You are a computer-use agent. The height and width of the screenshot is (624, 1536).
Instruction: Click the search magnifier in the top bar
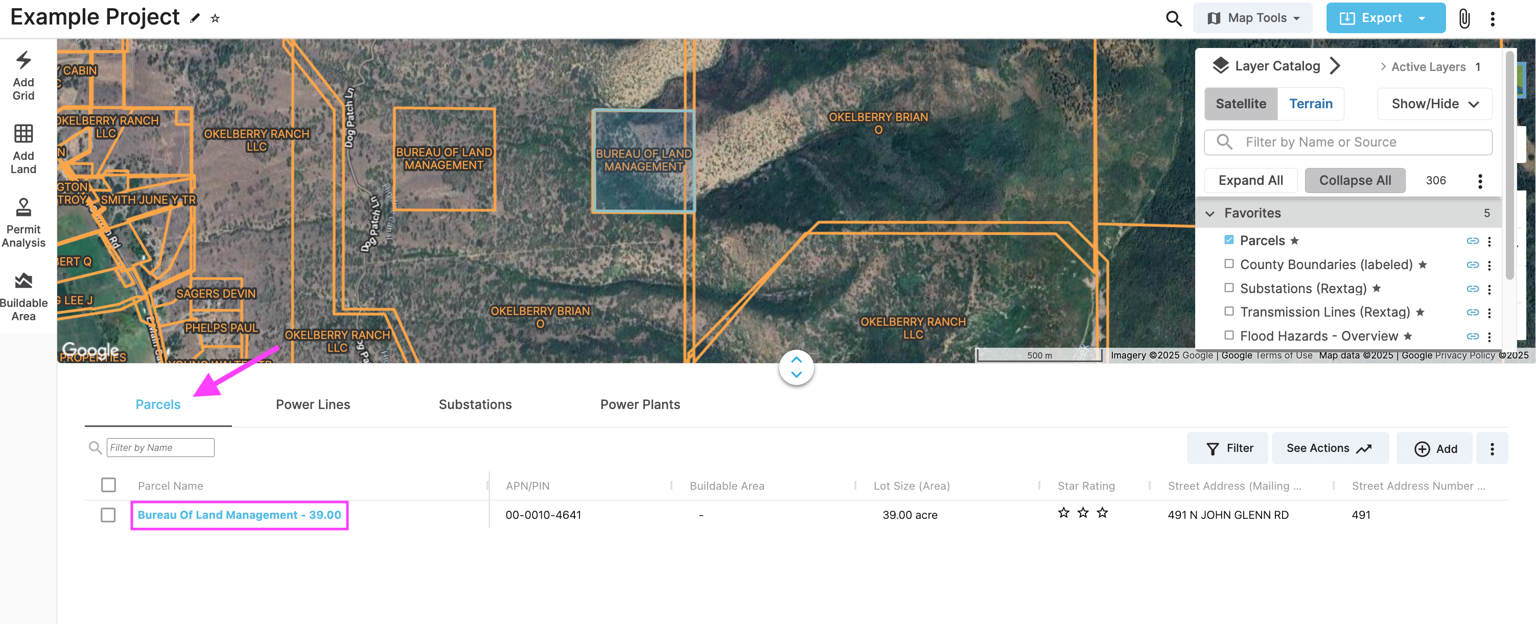point(1174,17)
